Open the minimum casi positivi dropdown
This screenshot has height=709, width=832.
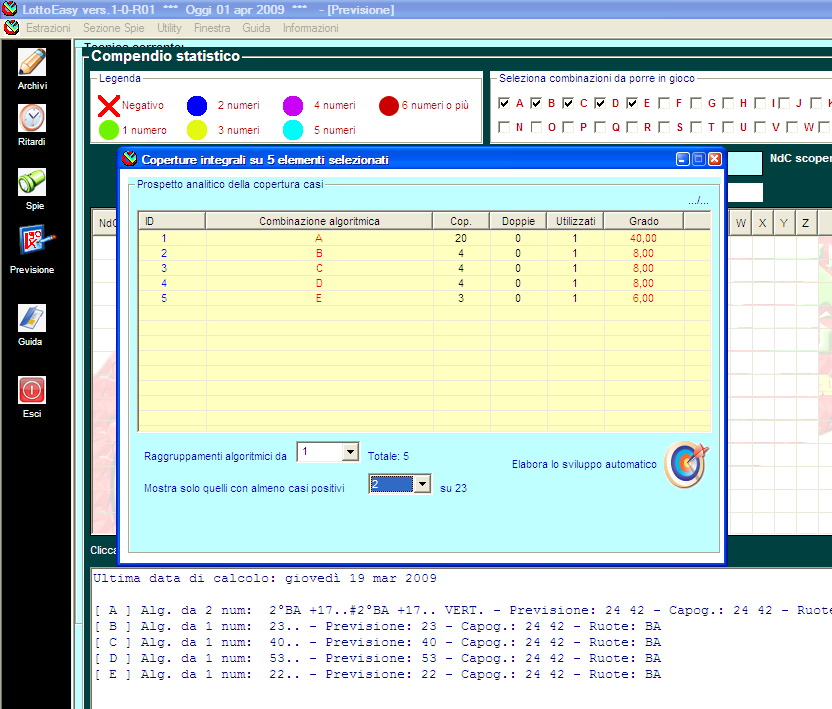click(422, 484)
